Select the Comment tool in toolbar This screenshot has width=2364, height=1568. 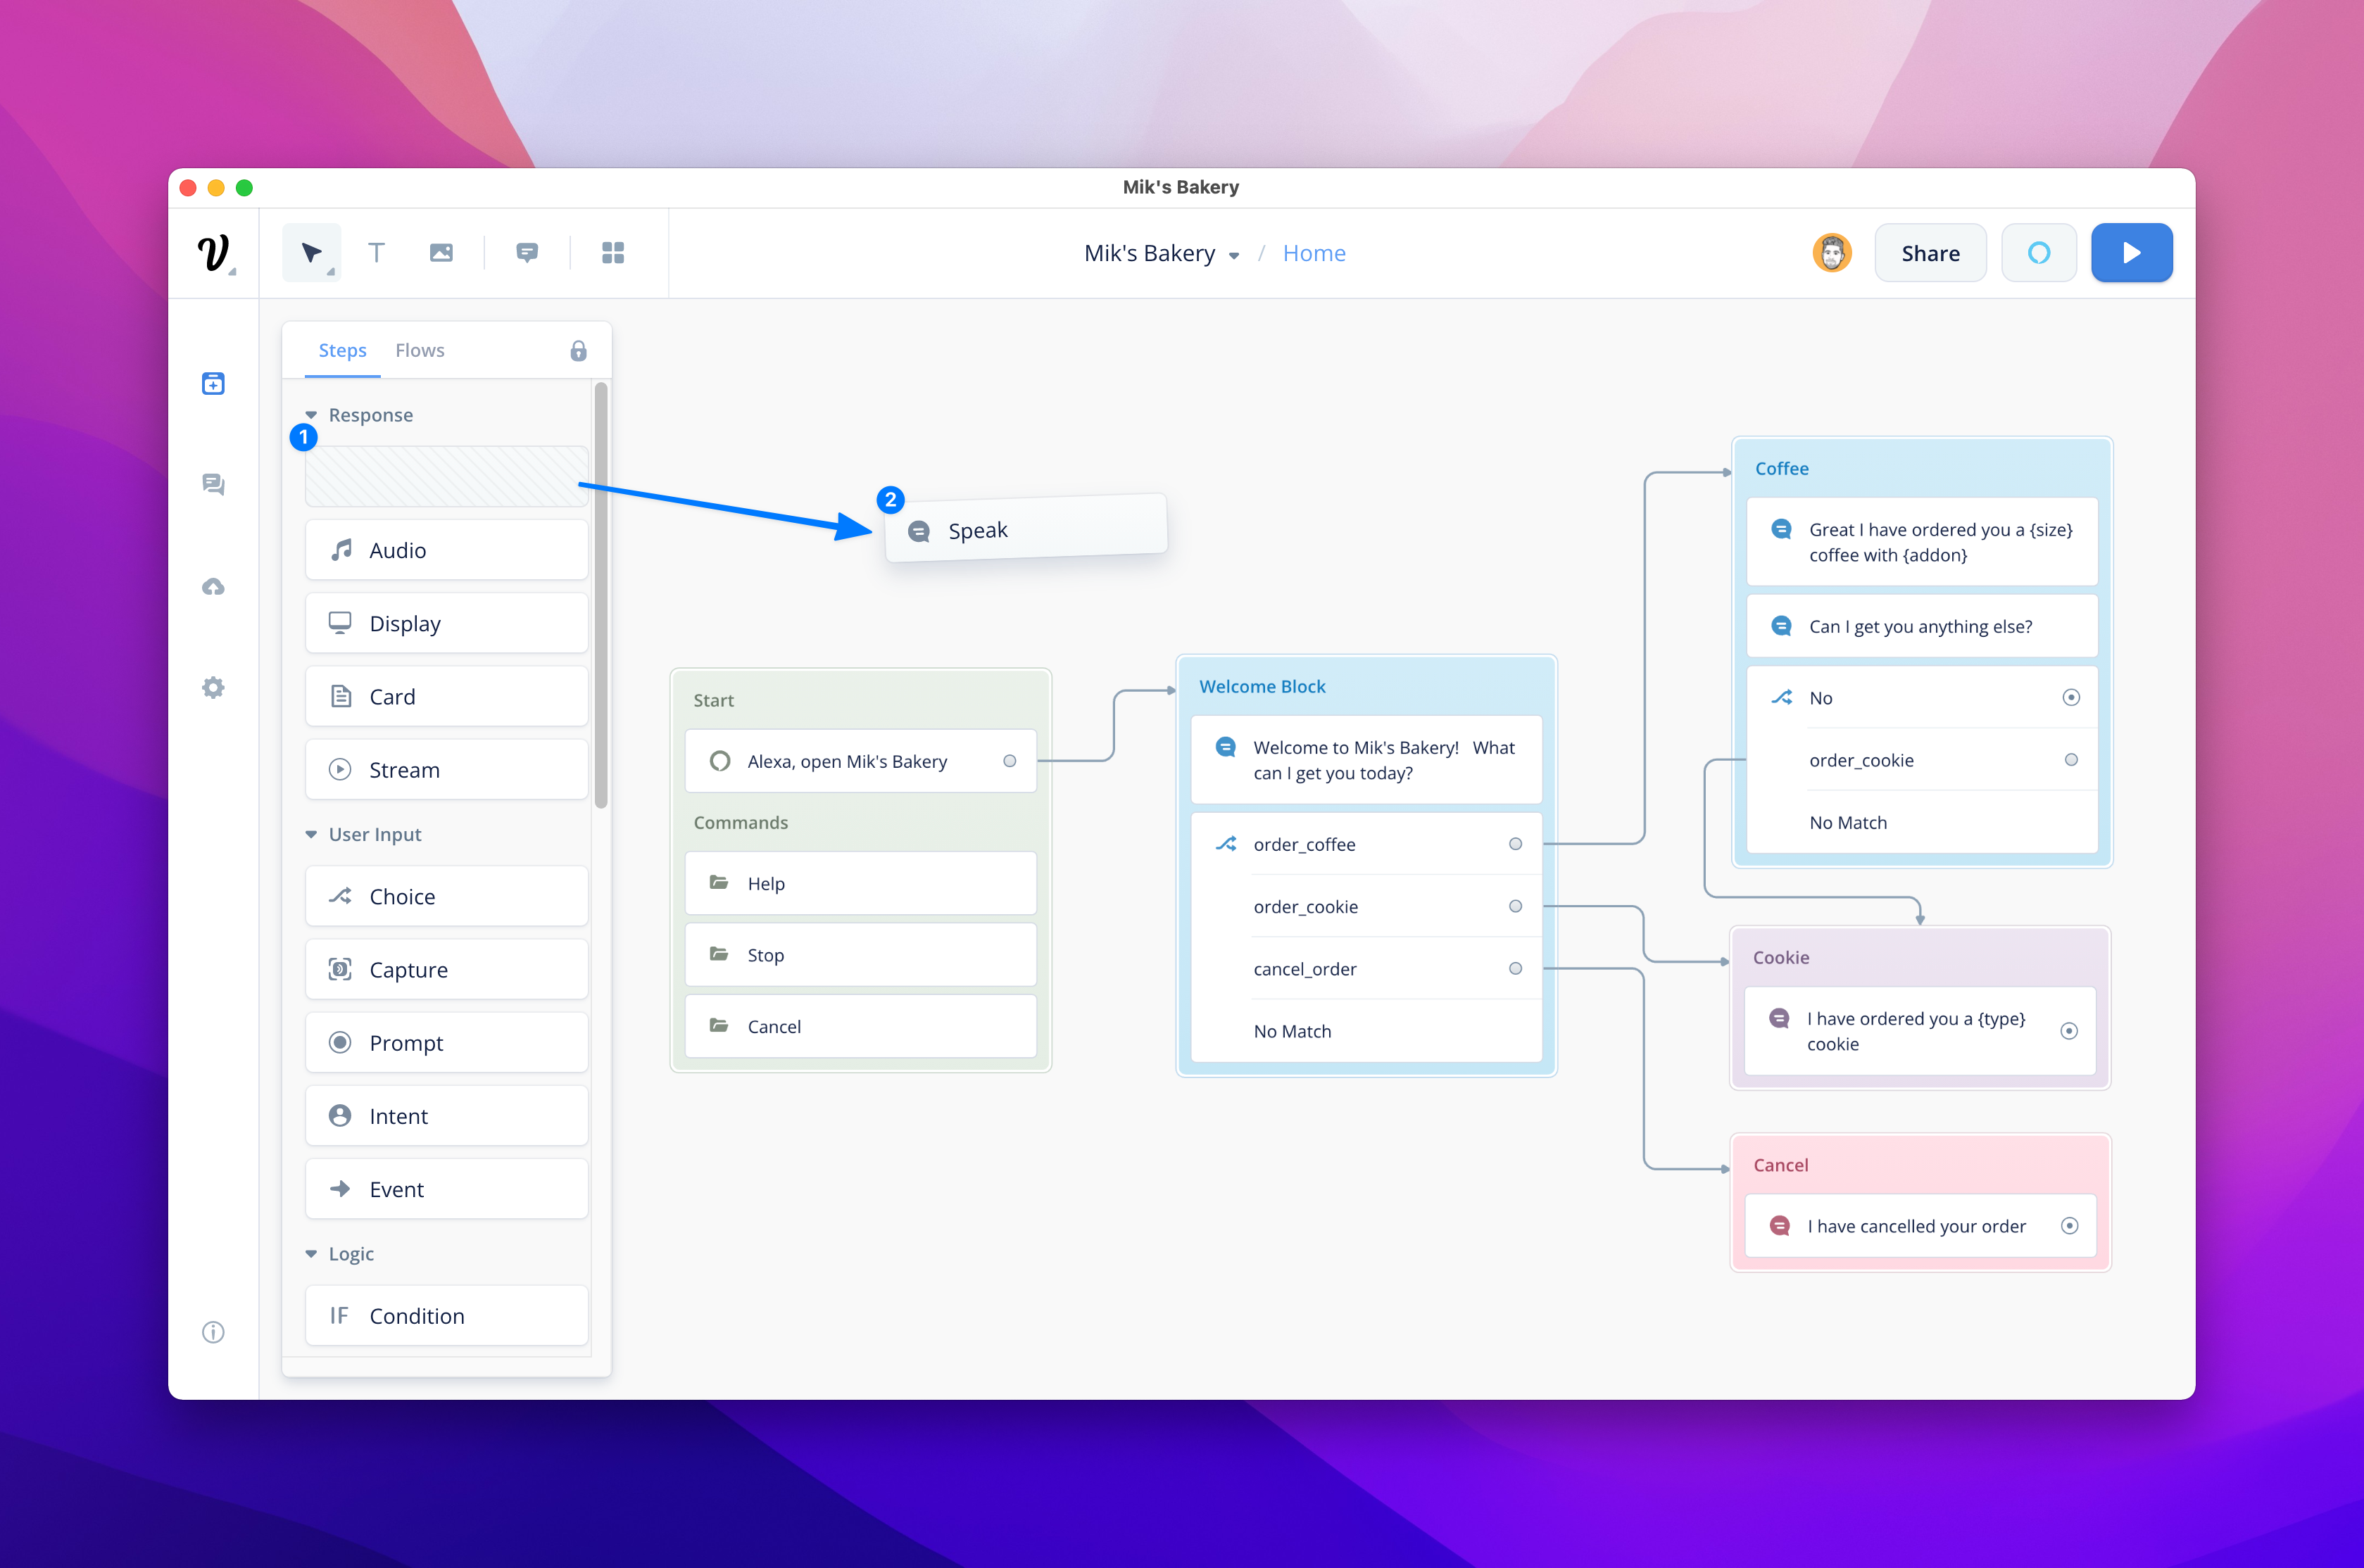pyautogui.click(x=527, y=253)
